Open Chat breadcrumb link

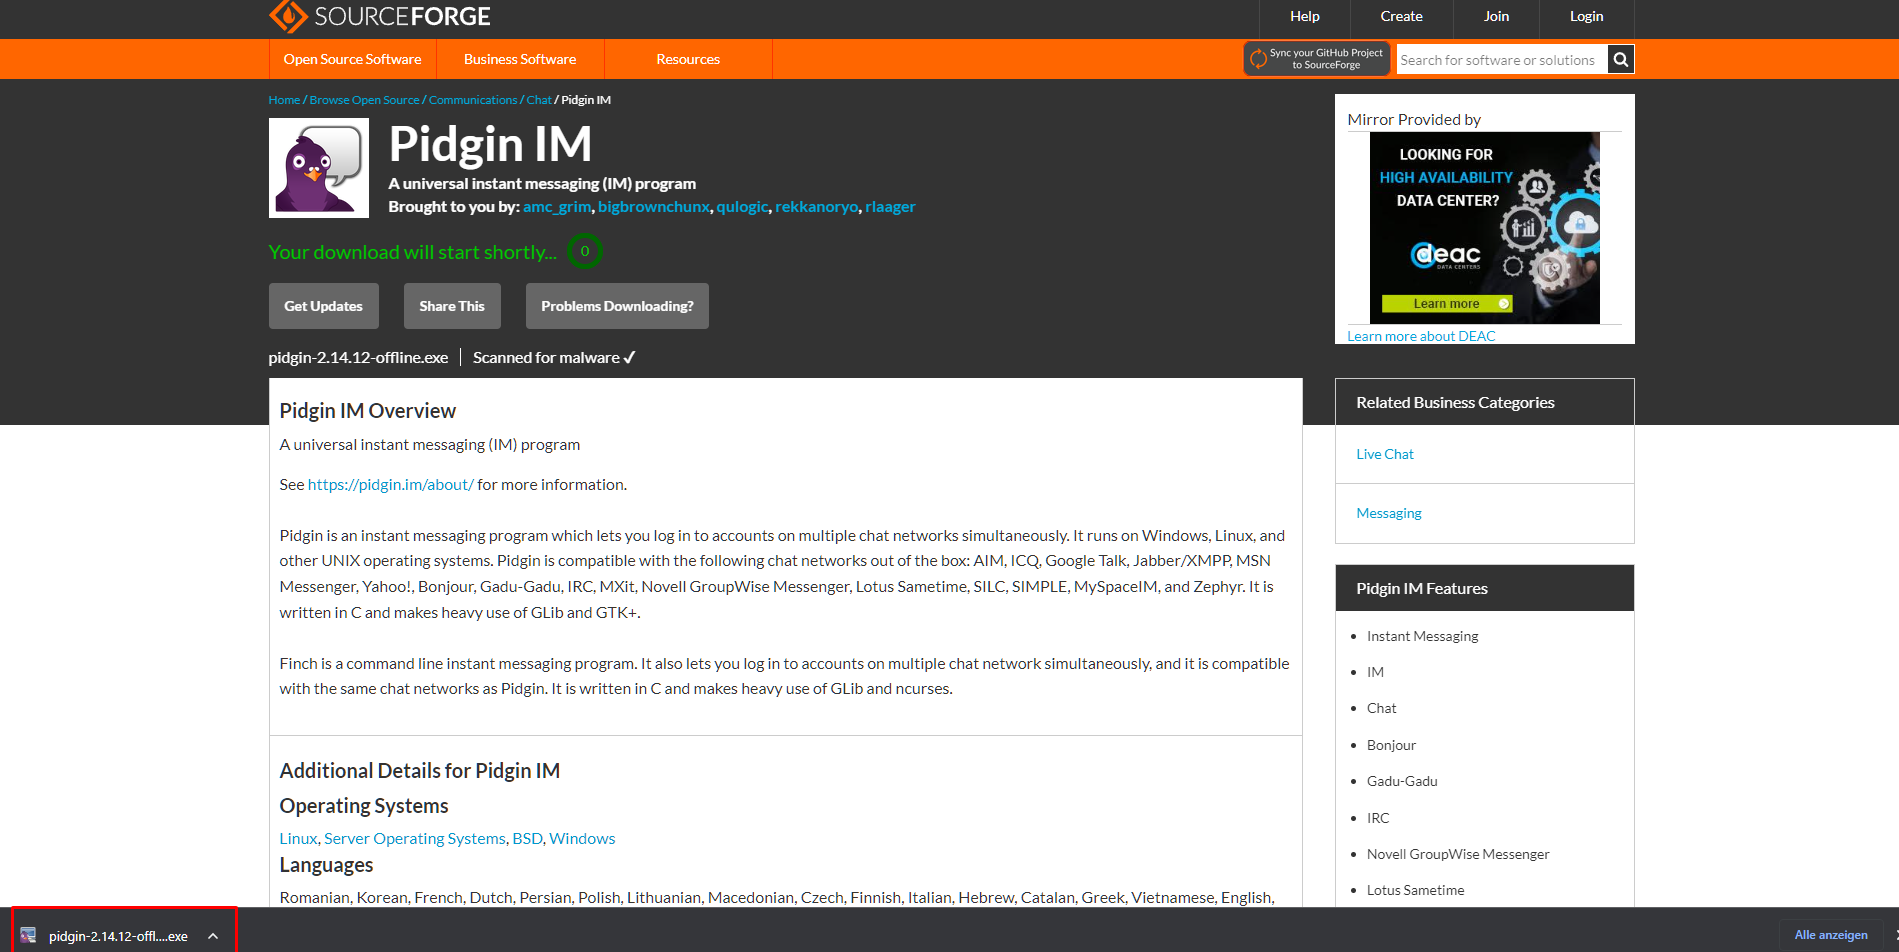click(x=539, y=100)
